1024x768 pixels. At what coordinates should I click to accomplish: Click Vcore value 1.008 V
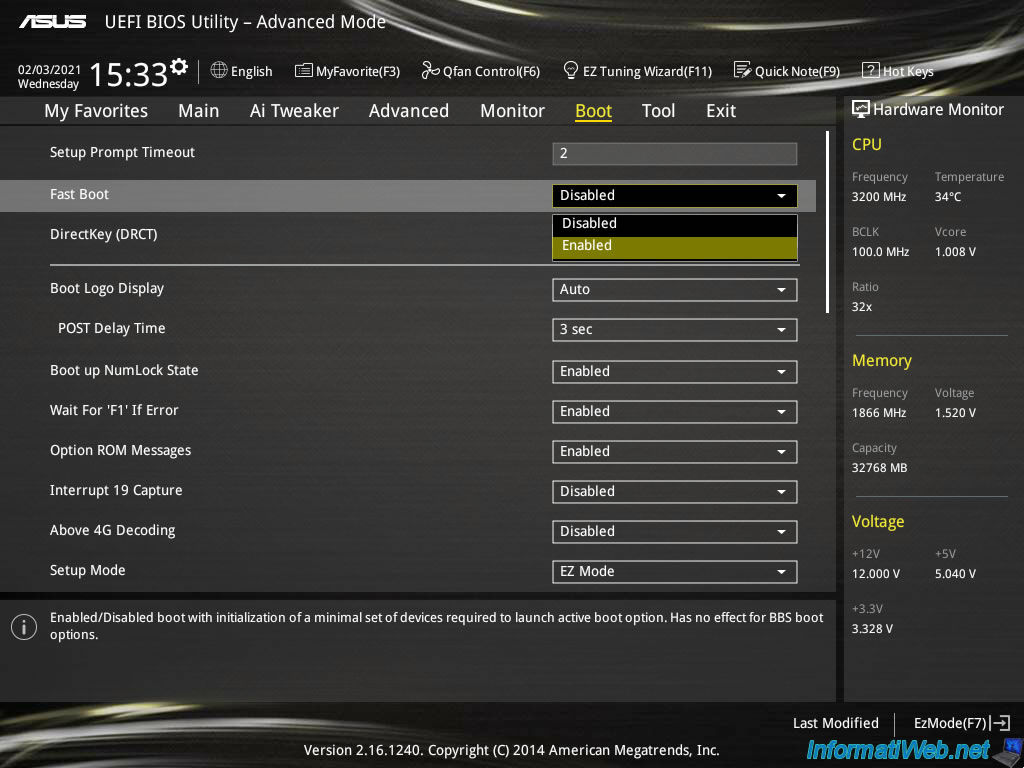(x=955, y=252)
